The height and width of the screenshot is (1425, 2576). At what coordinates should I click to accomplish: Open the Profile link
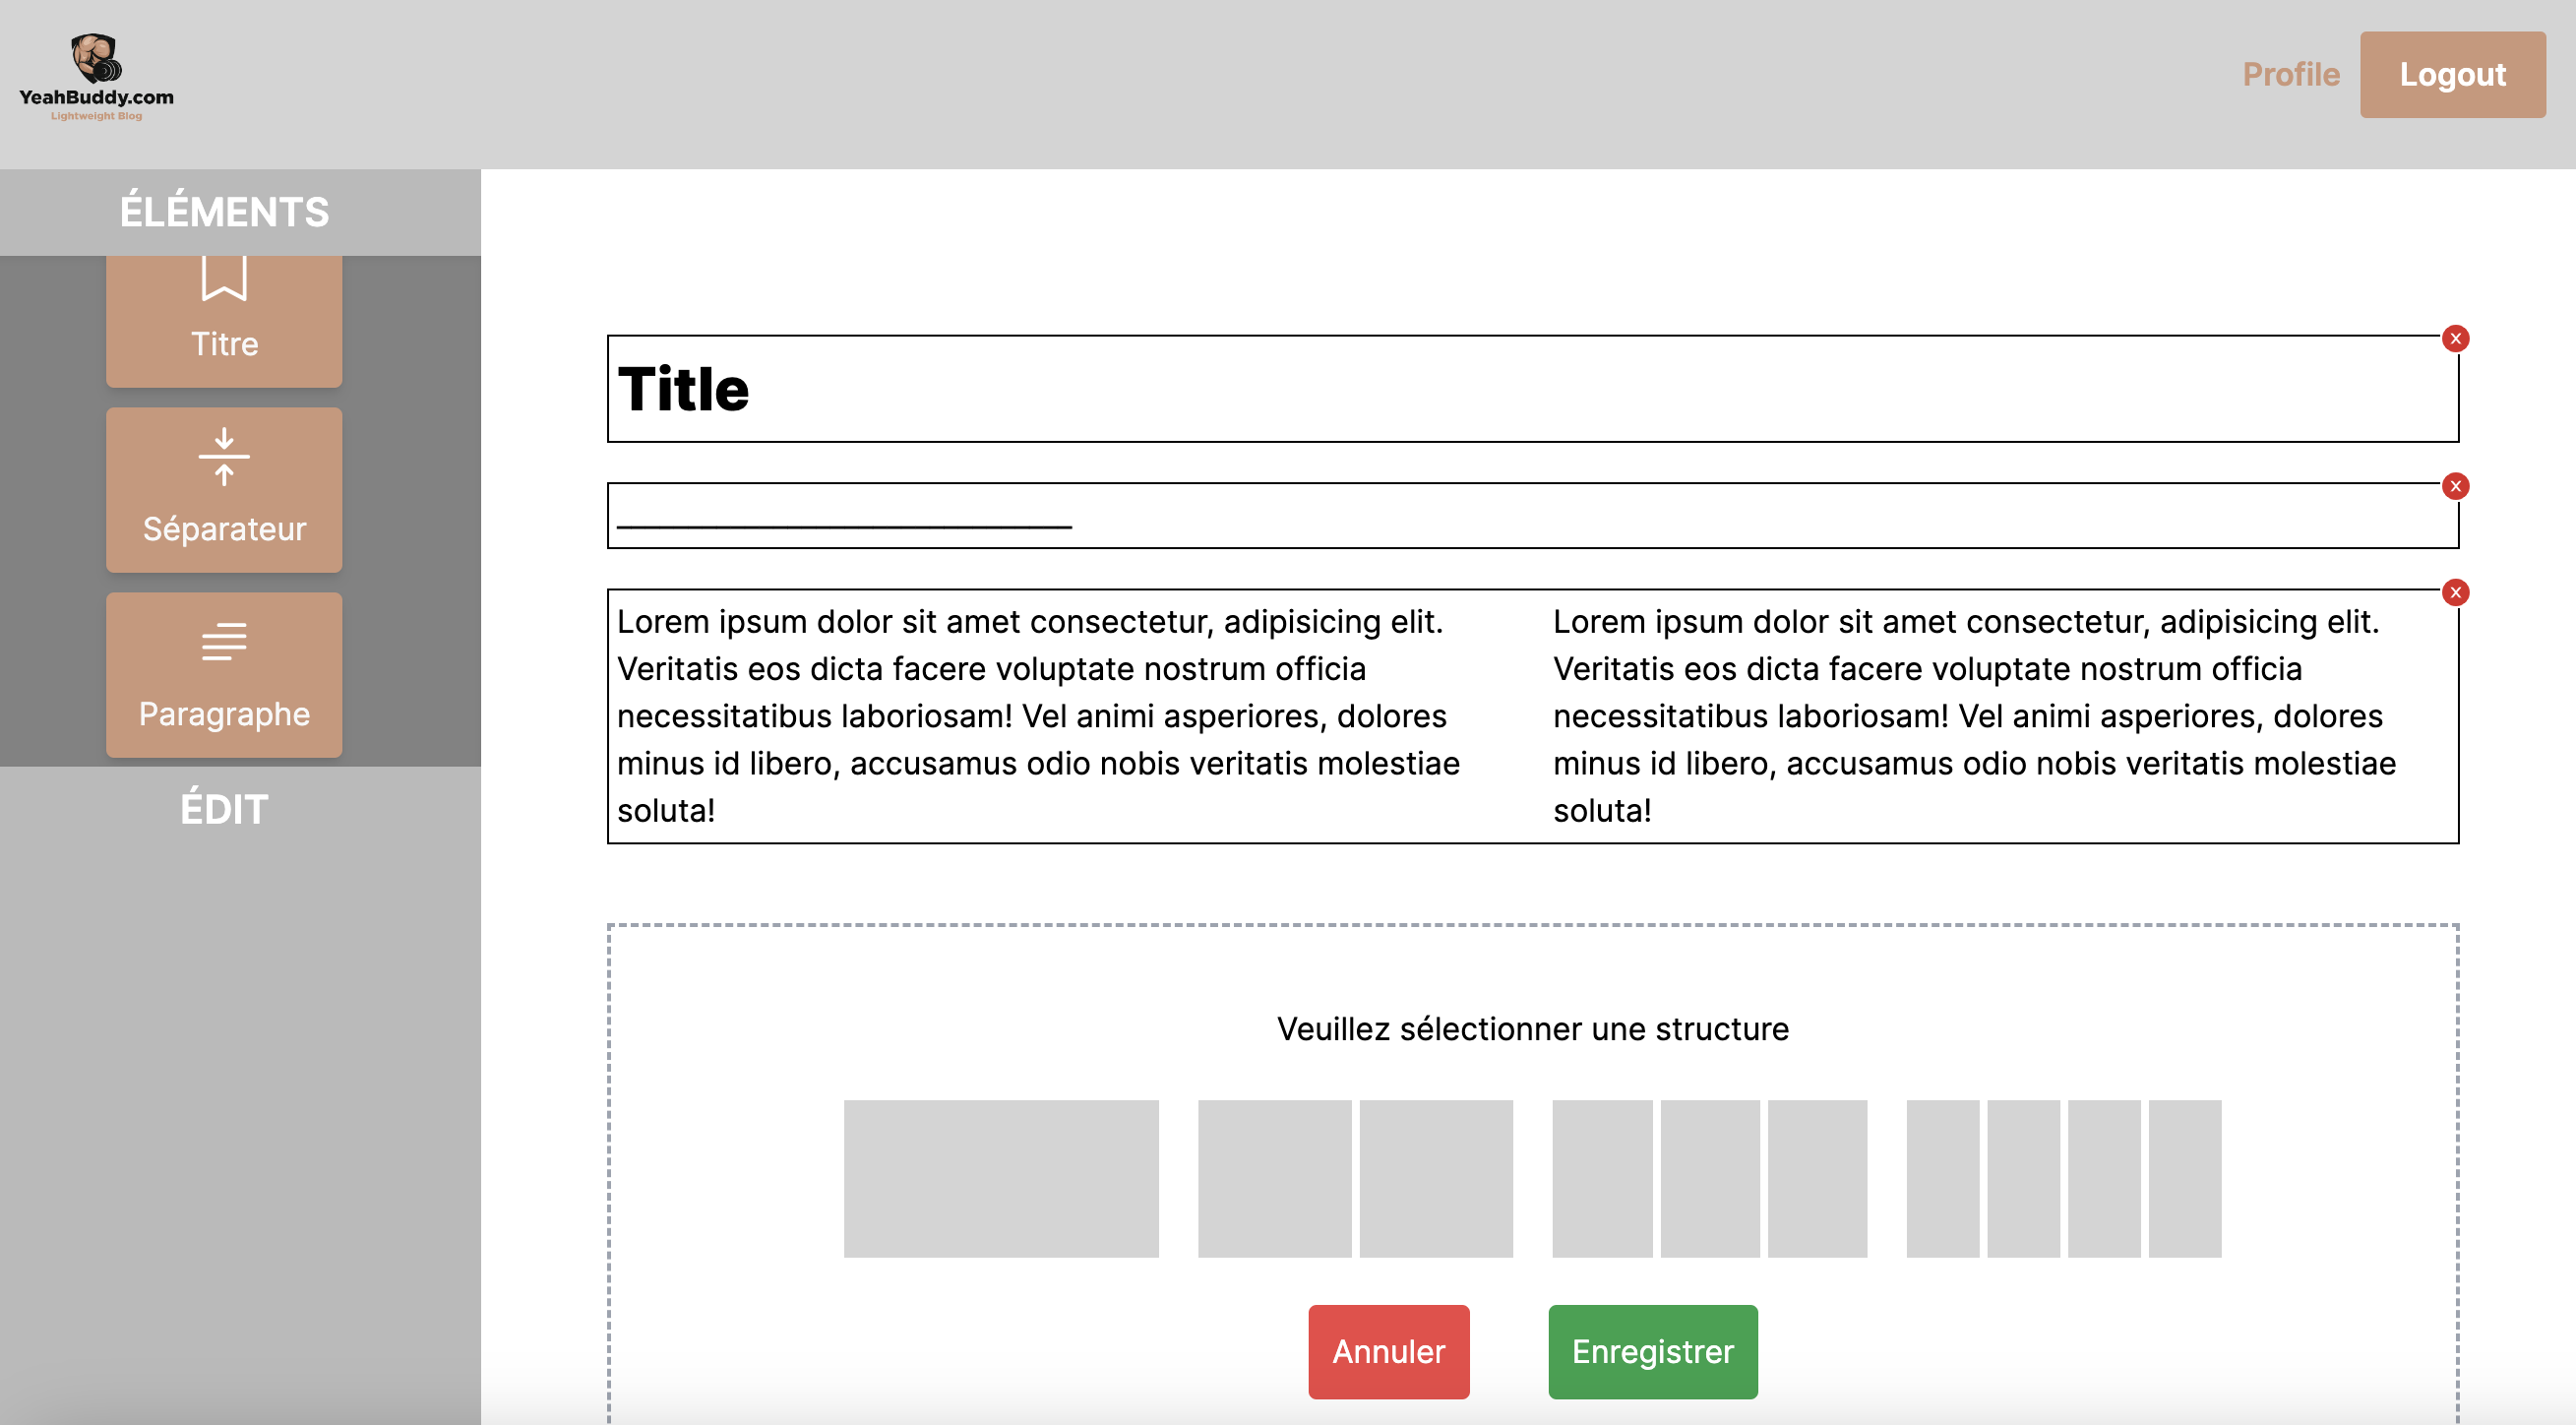[x=2291, y=74]
